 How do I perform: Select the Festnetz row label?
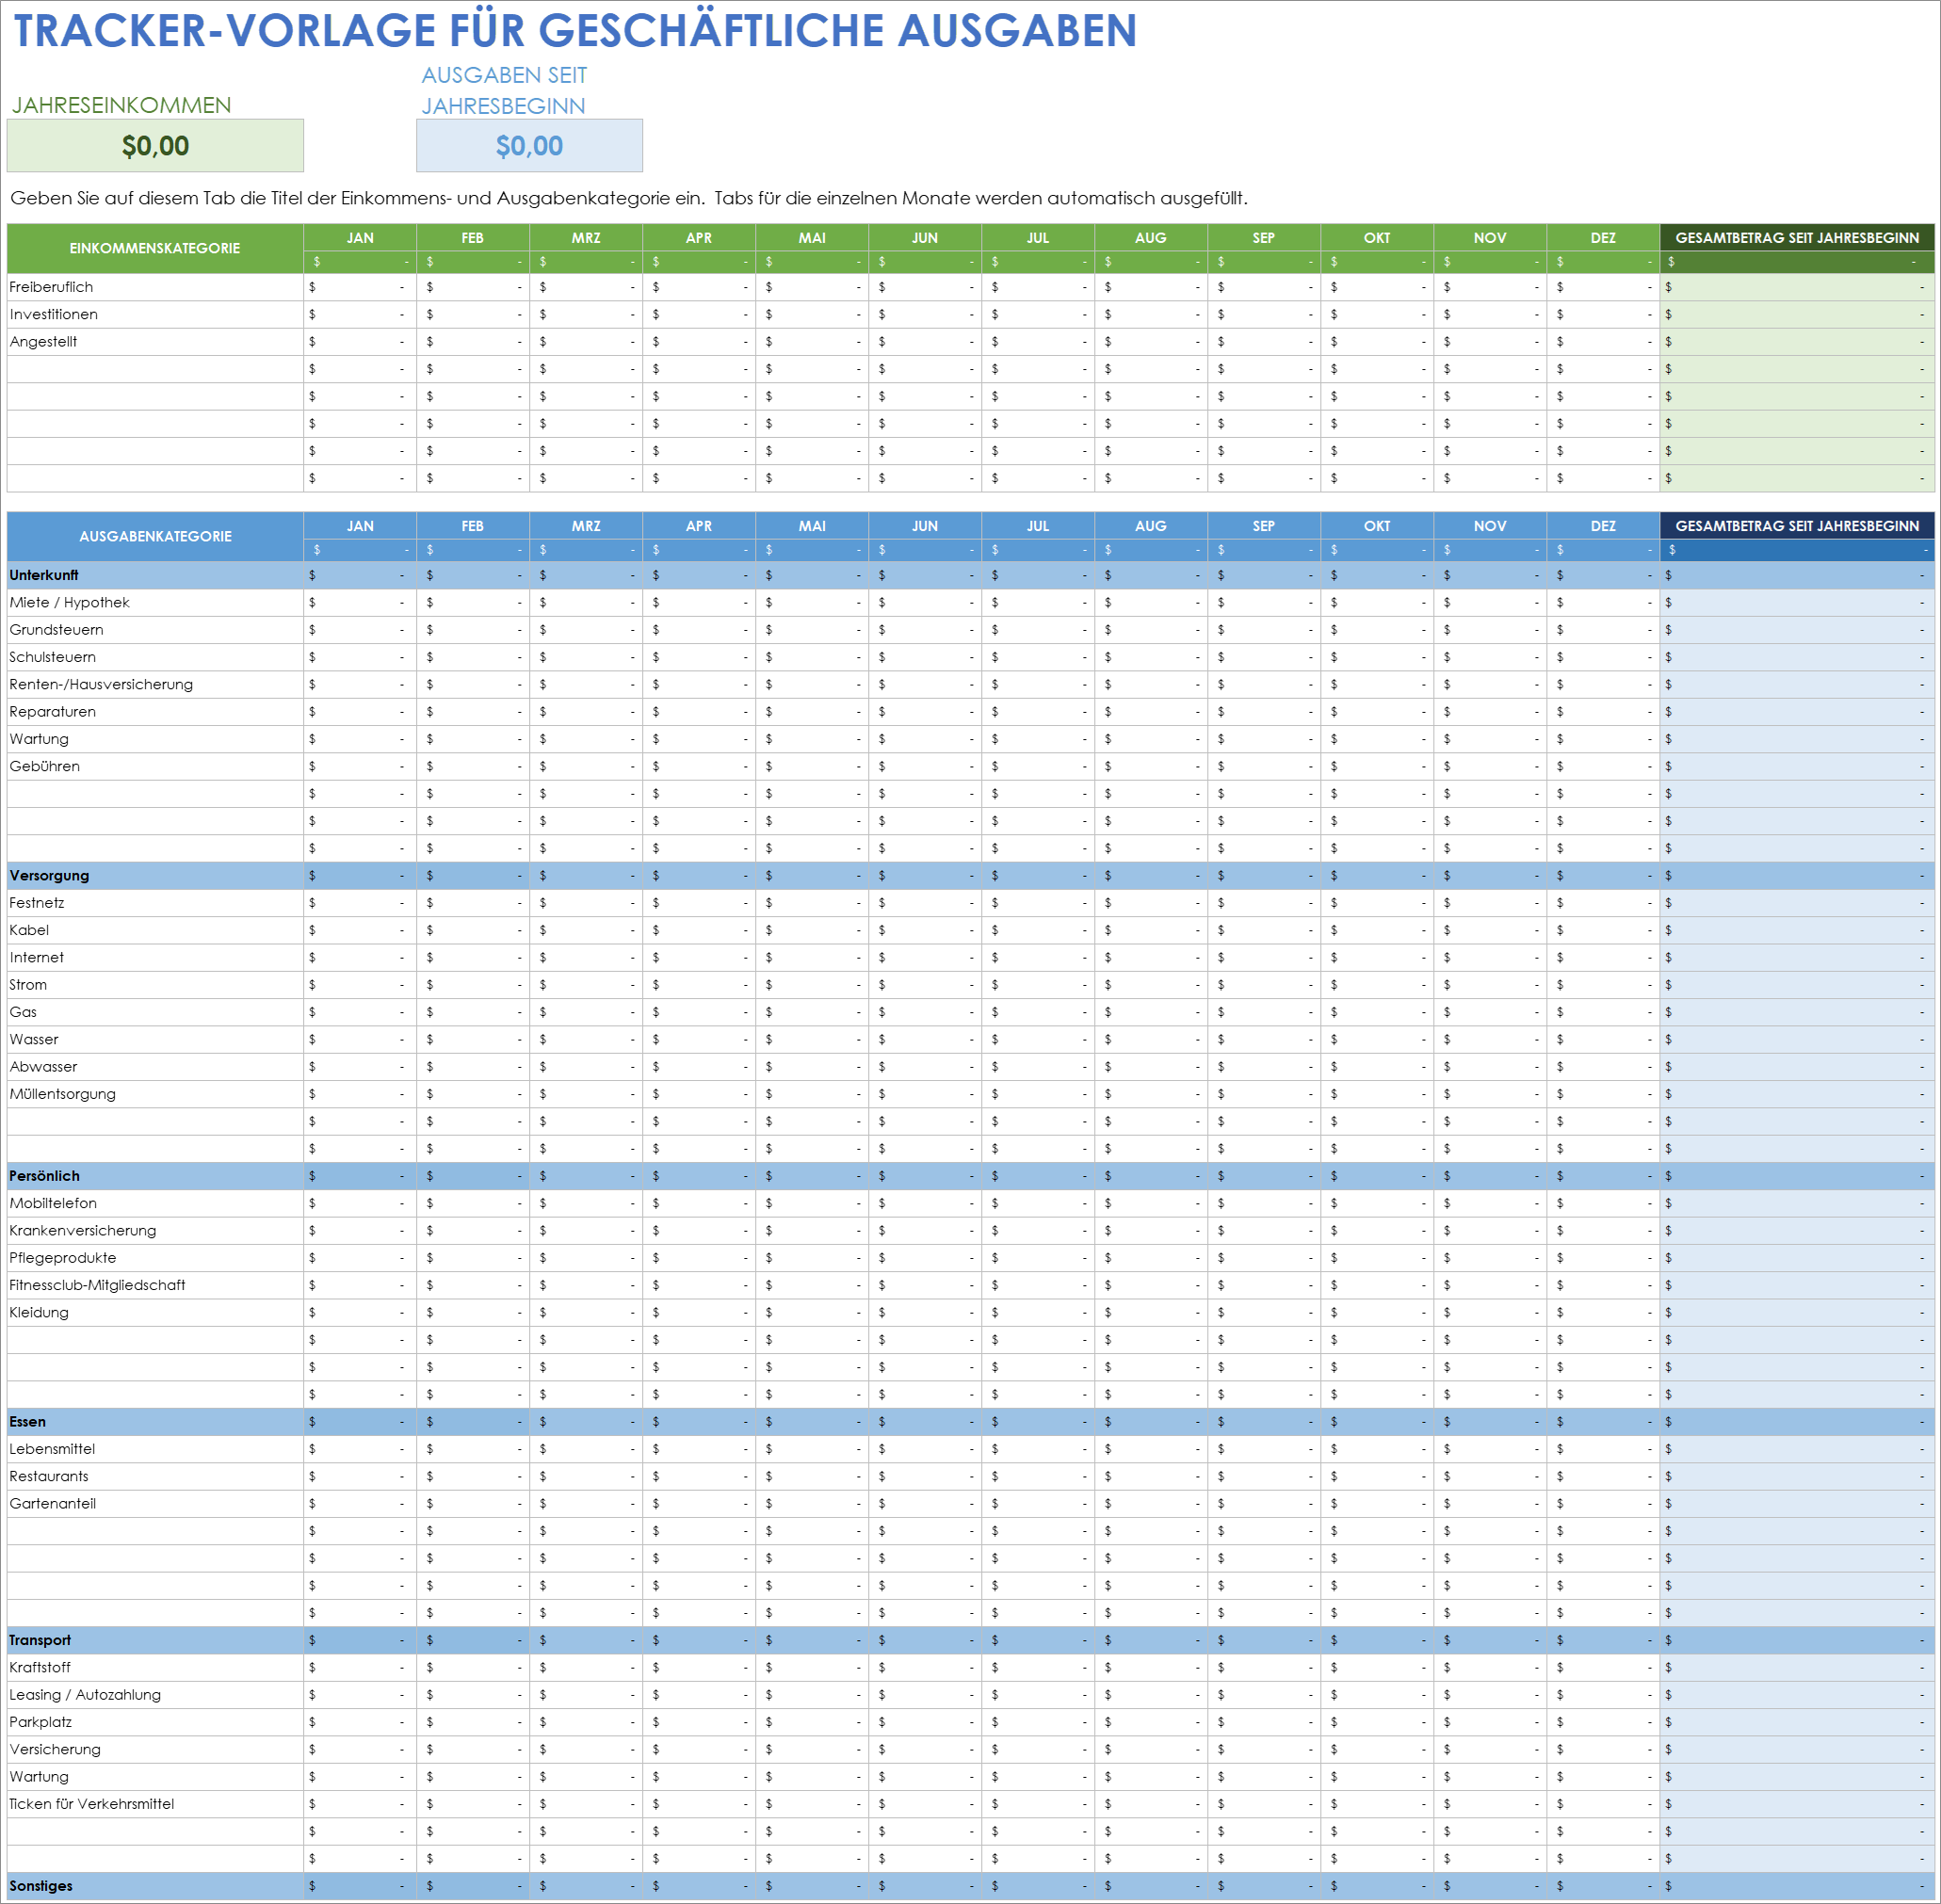[x=155, y=903]
